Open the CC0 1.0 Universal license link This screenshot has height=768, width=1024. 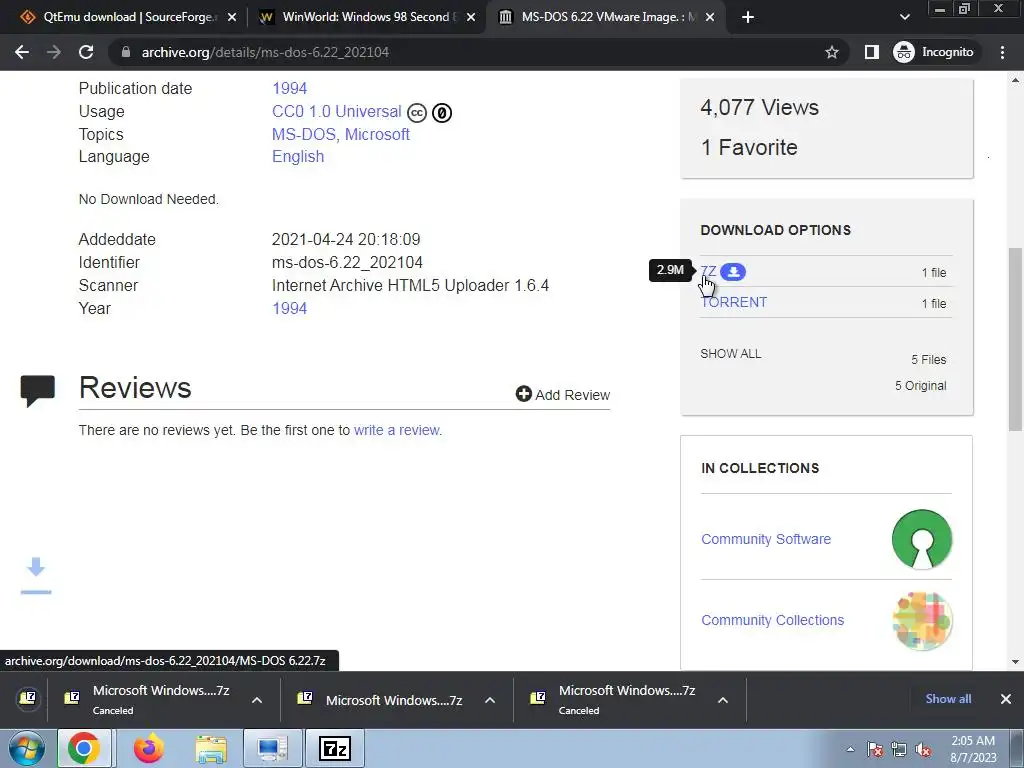(336, 112)
